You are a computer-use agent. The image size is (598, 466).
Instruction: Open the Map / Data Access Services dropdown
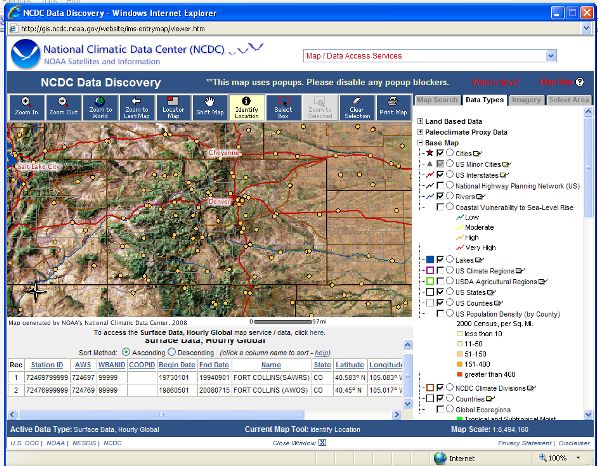coord(550,56)
